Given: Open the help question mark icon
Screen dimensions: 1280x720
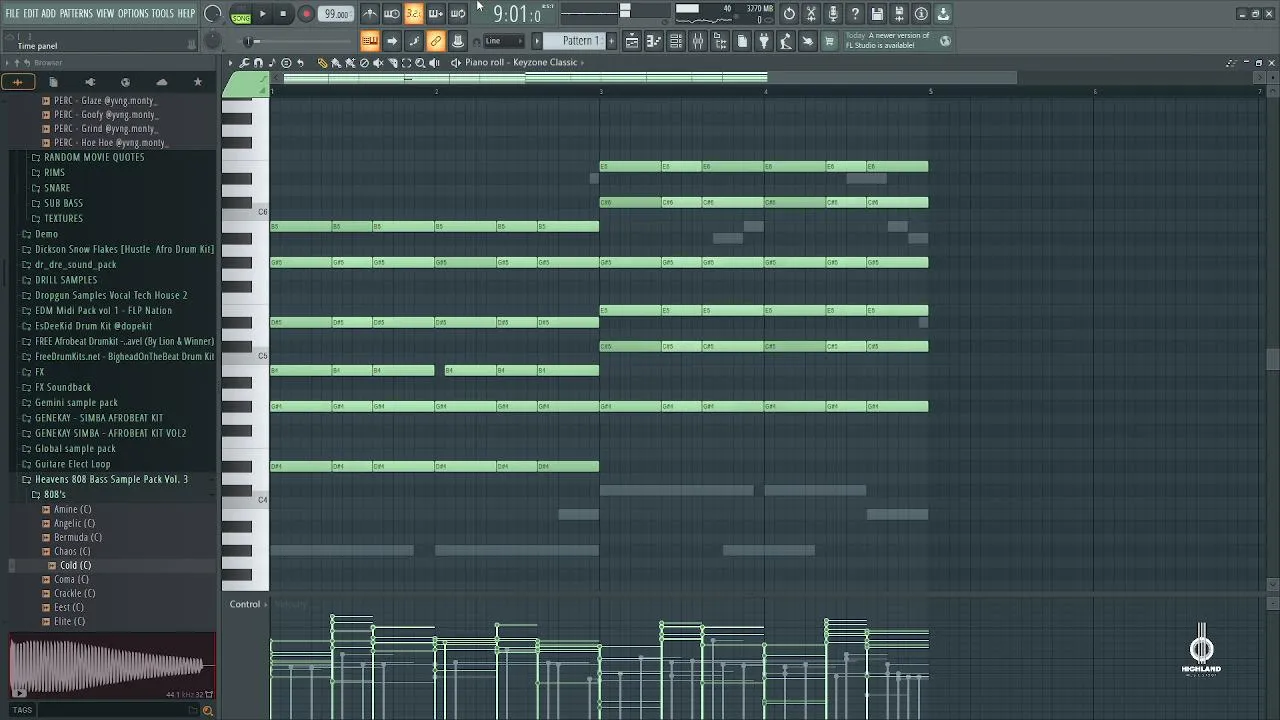Looking at the screenshot, I should [855, 14].
